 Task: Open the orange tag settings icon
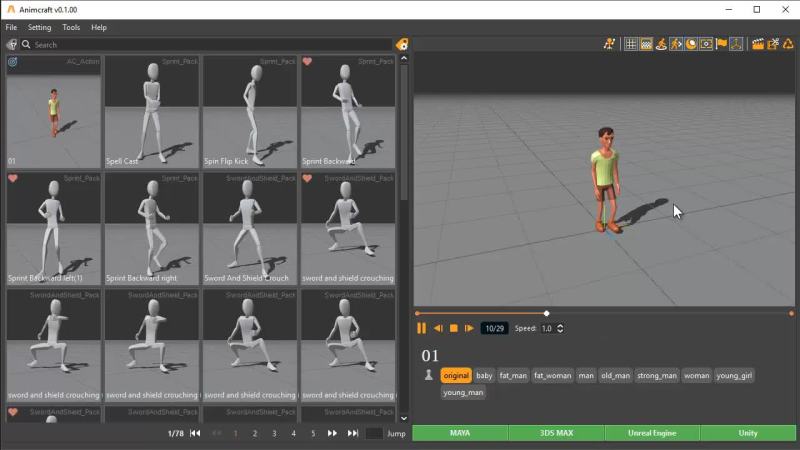click(402, 44)
